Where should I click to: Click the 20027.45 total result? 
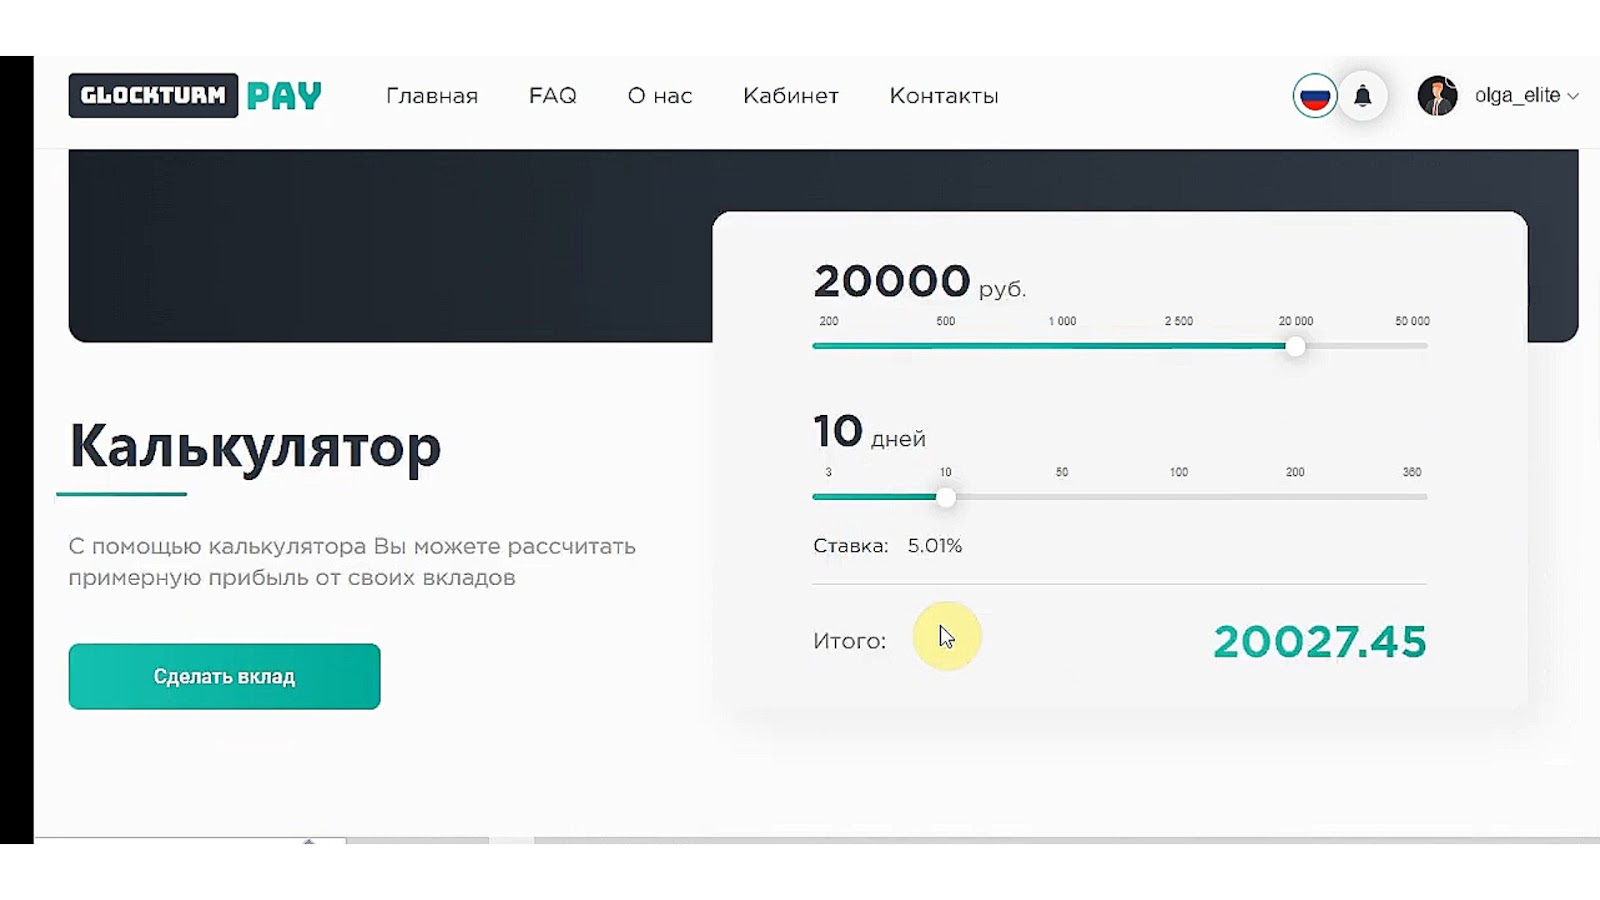tap(1319, 642)
